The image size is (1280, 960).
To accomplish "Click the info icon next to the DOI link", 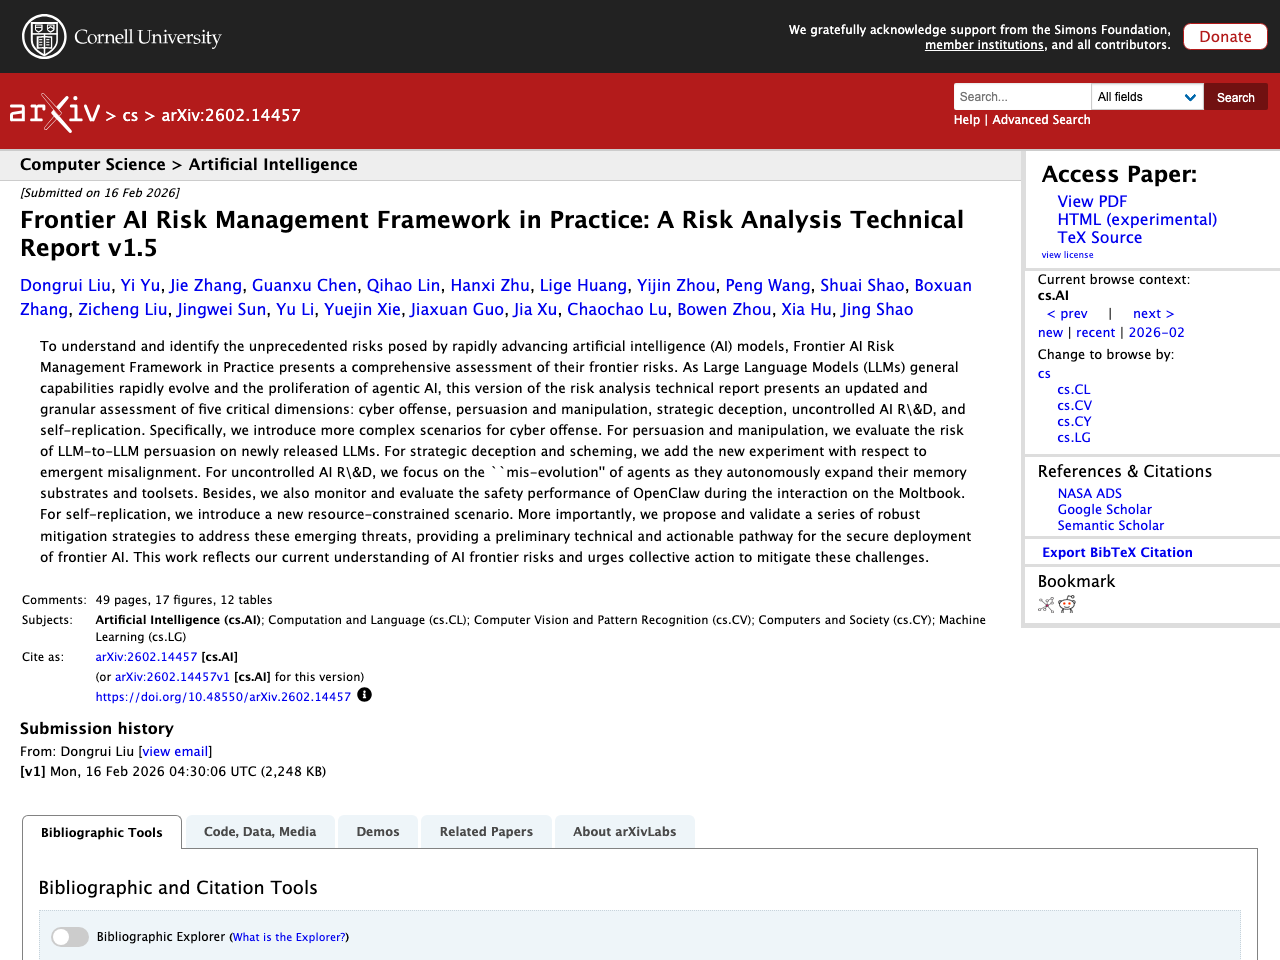I will coord(364,693).
